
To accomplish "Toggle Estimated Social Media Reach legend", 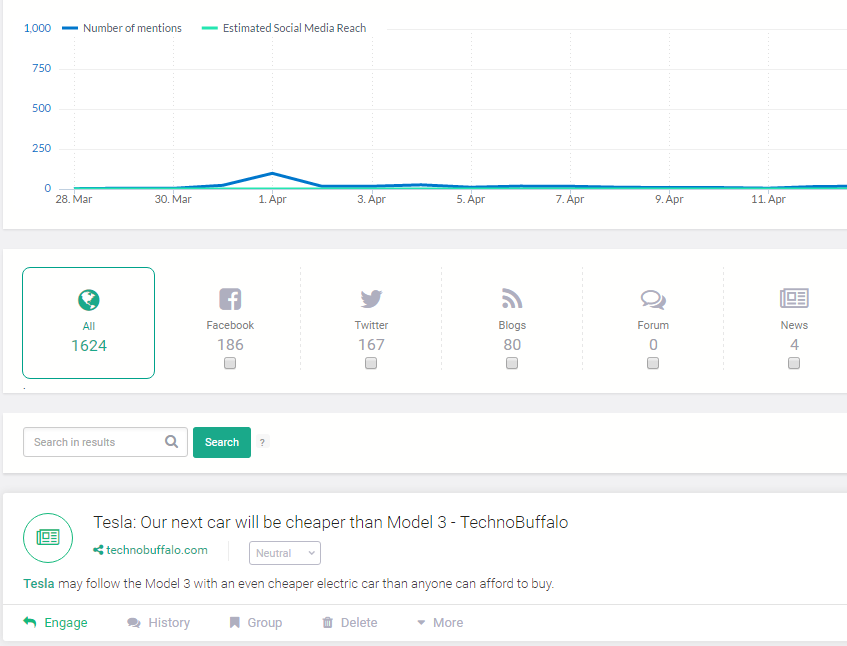I will click(x=284, y=28).
